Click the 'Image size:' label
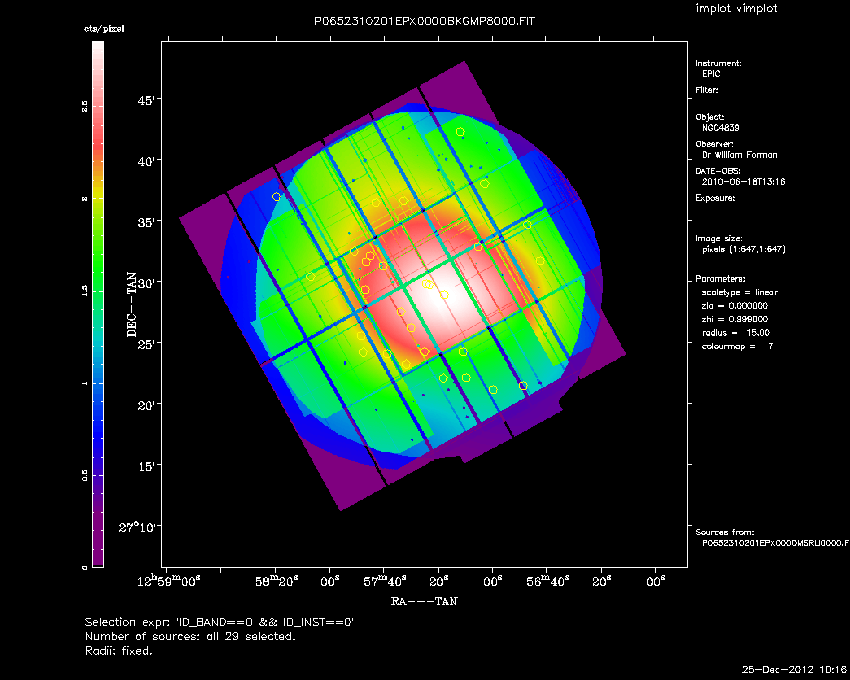The width and height of the screenshot is (850, 680). 719,239
